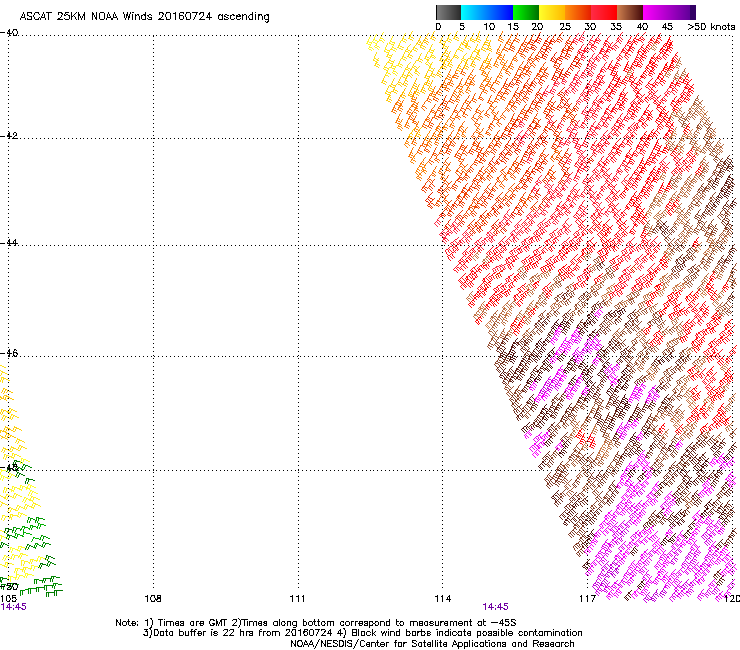Click the longitude label '105'
Screen dimensions: 740x650
point(8,599)
